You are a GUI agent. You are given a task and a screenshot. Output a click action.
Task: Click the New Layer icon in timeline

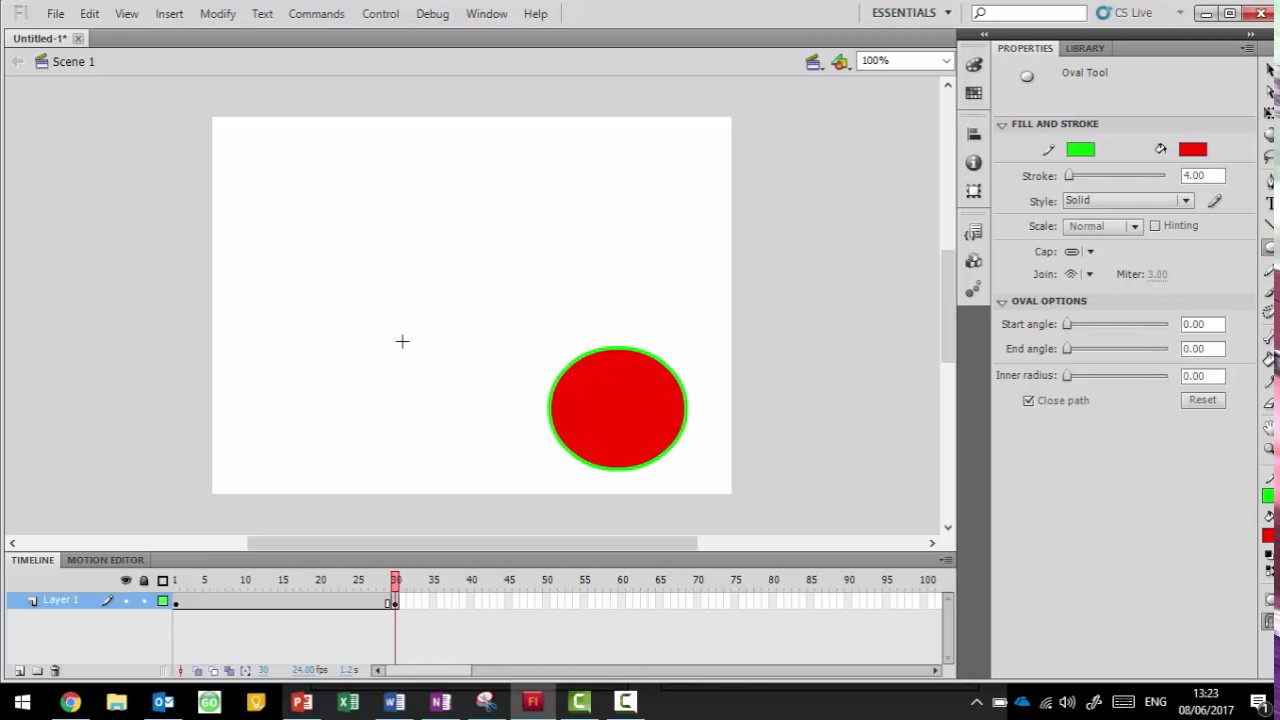tap(19, 671)
